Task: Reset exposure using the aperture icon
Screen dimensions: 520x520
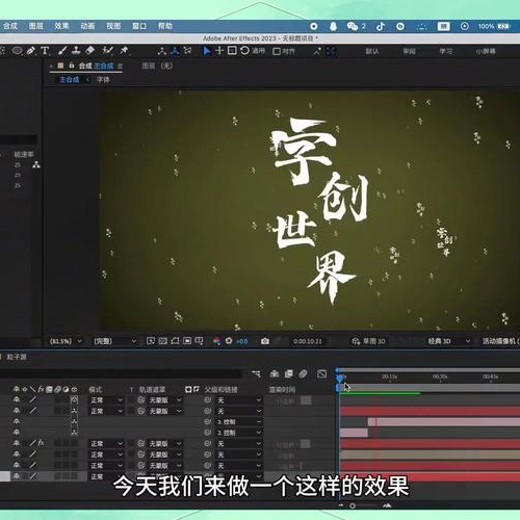Action: point(229,341)
